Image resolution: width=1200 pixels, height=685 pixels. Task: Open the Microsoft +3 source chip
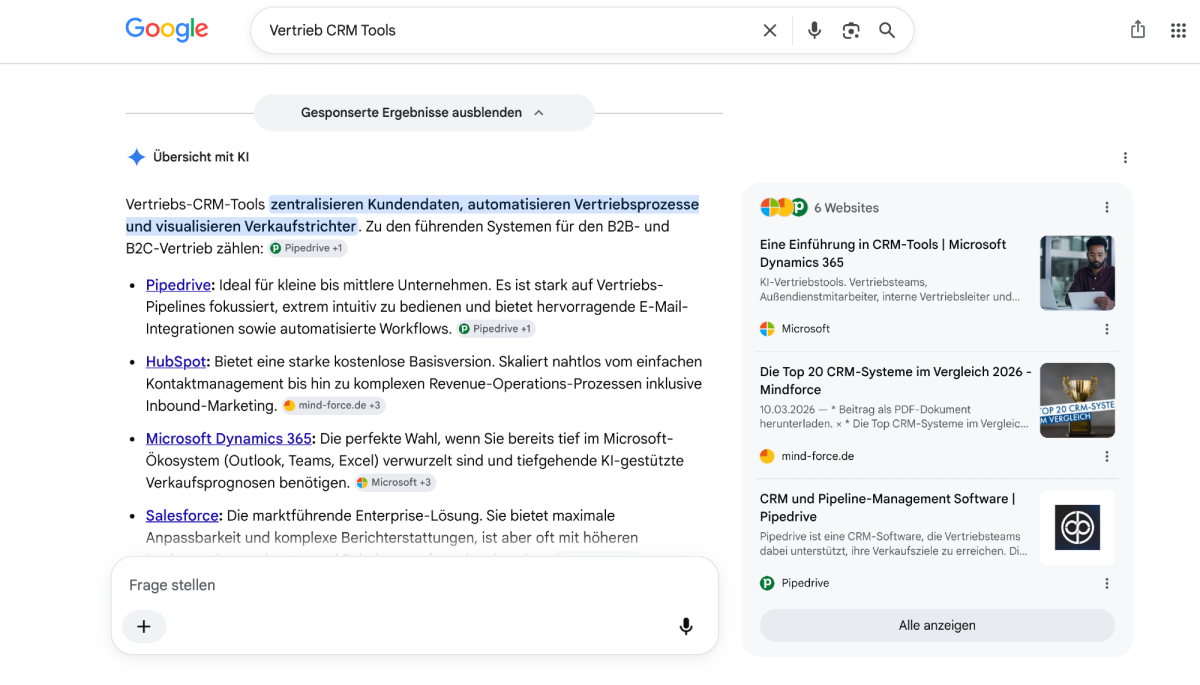click(395, 482)
